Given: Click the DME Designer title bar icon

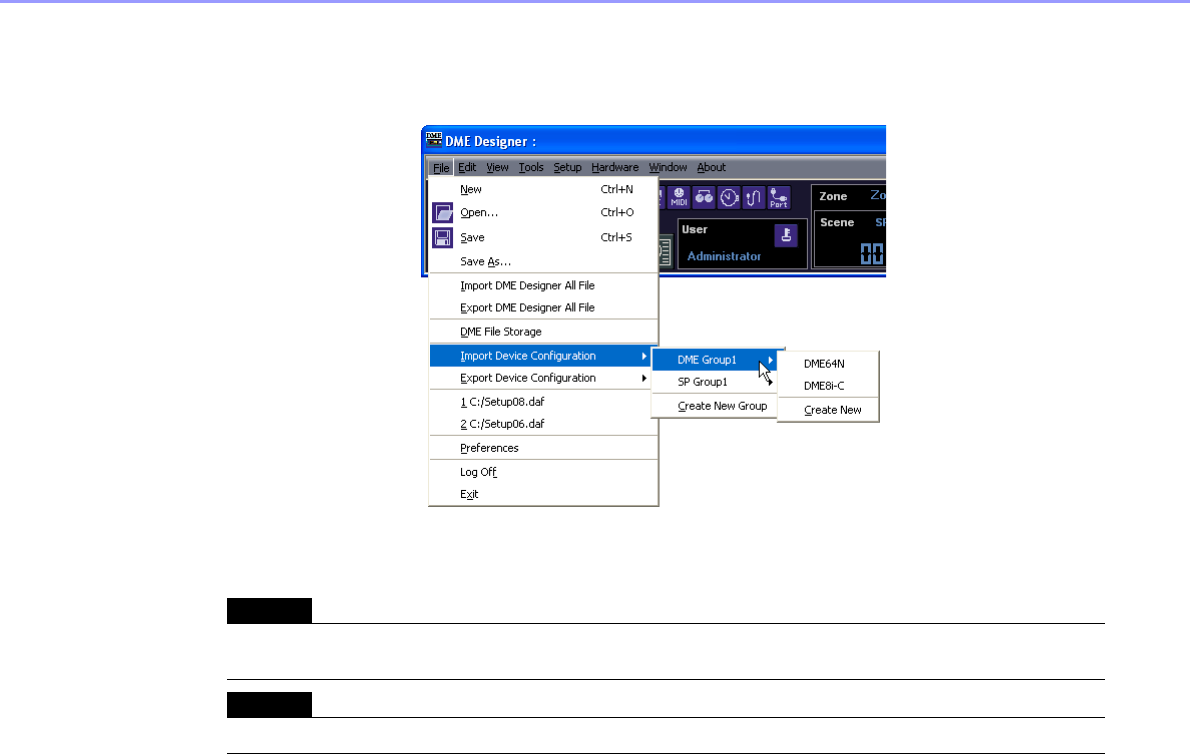Looking at the screenshot, I should pos(433,140).
